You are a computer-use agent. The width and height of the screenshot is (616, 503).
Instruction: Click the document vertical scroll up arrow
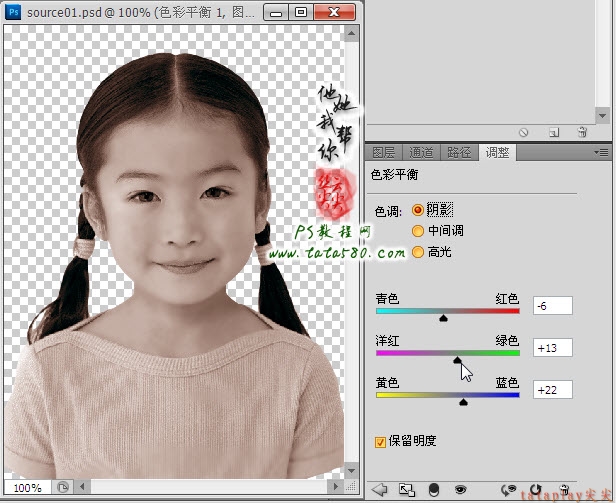(x=351, y=34)
